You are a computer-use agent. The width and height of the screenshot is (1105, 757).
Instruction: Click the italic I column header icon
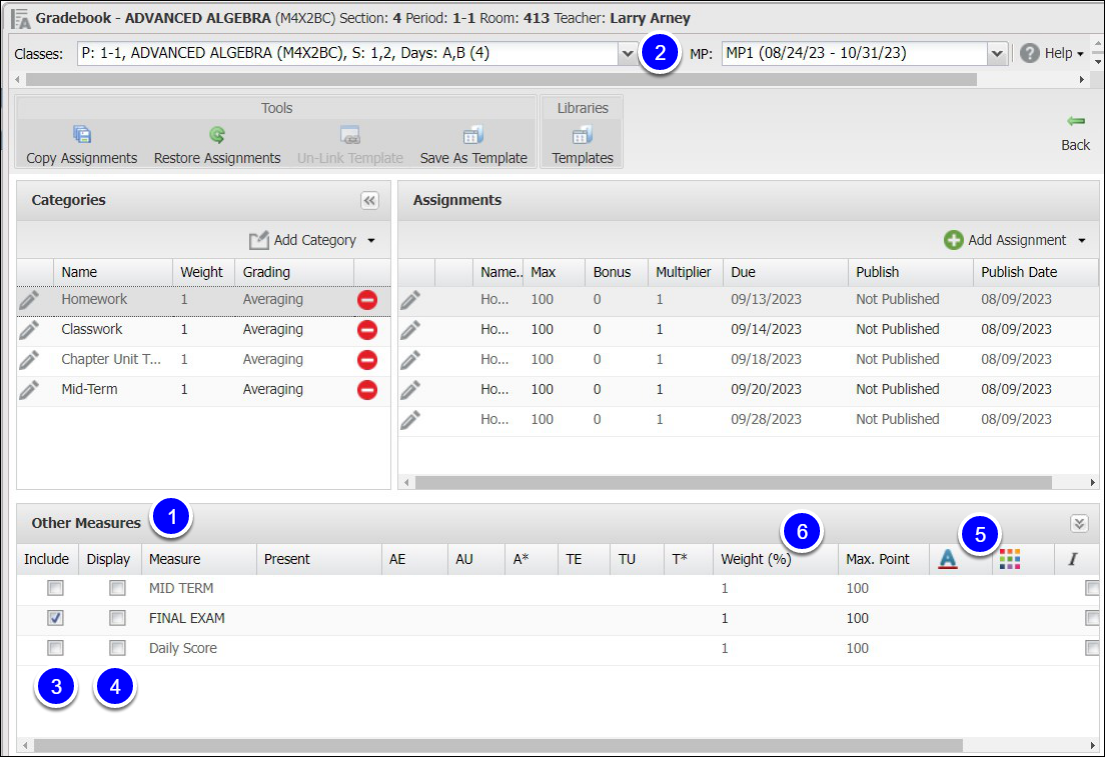pyautogui.click(x=1073, y=559)
